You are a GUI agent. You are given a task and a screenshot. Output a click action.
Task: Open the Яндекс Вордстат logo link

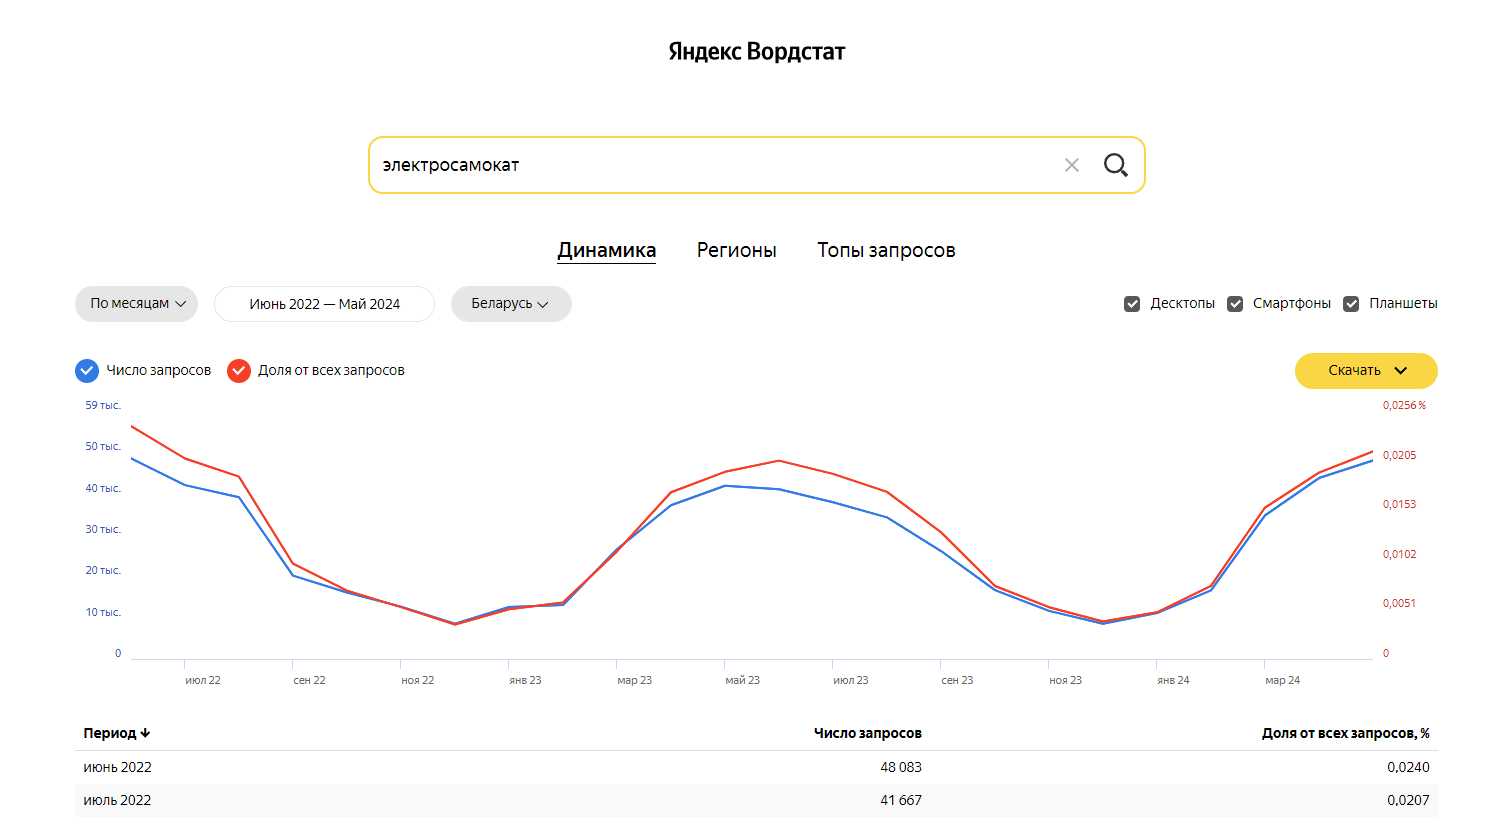tap(757, 51)
